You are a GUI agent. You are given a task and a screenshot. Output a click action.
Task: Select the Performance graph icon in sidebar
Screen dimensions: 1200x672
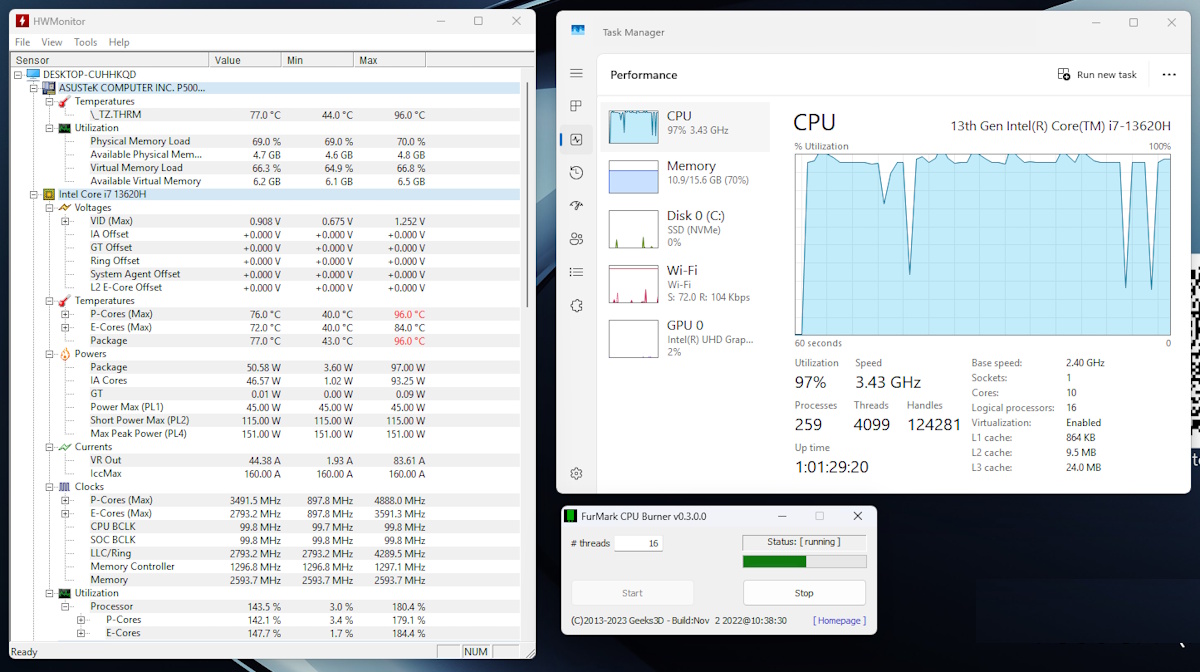pos(576,139)
